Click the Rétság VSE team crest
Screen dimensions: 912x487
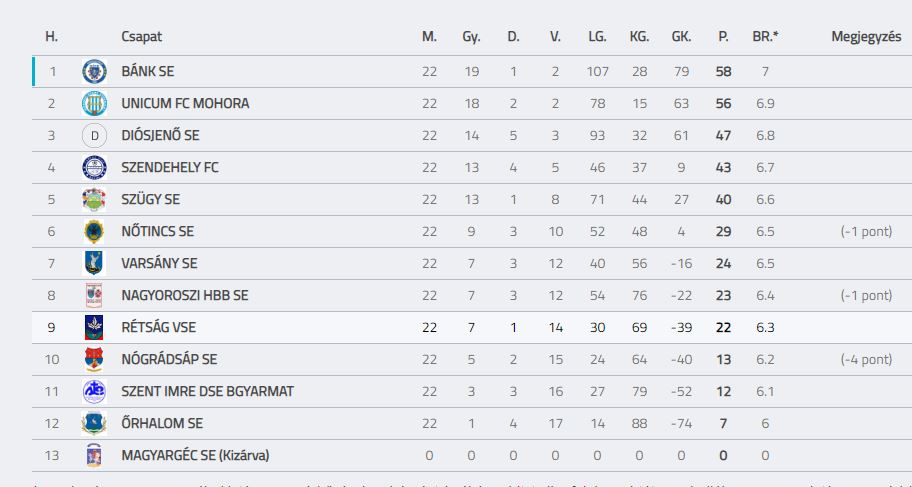click(94, 328)
